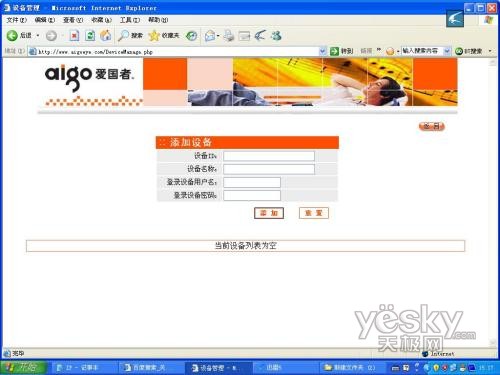Image resolution: width=500 pixels, height=375 pixels.
Task: Go to Home page icon
Action: click(106, 35)
